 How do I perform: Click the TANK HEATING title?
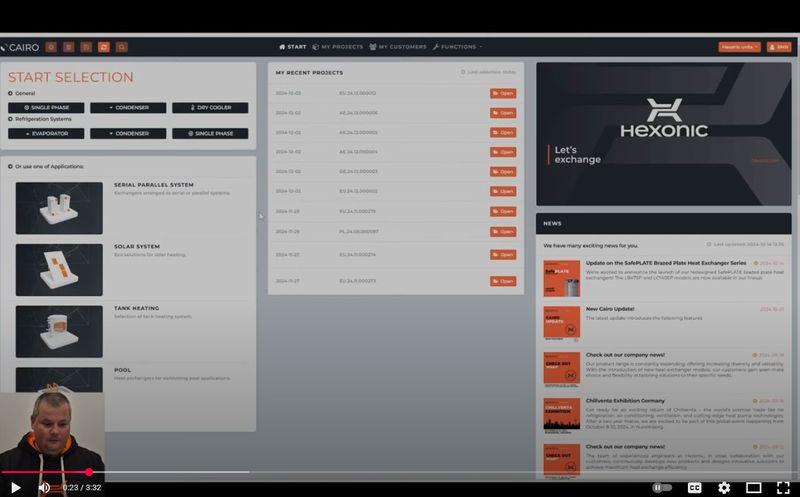137,308
